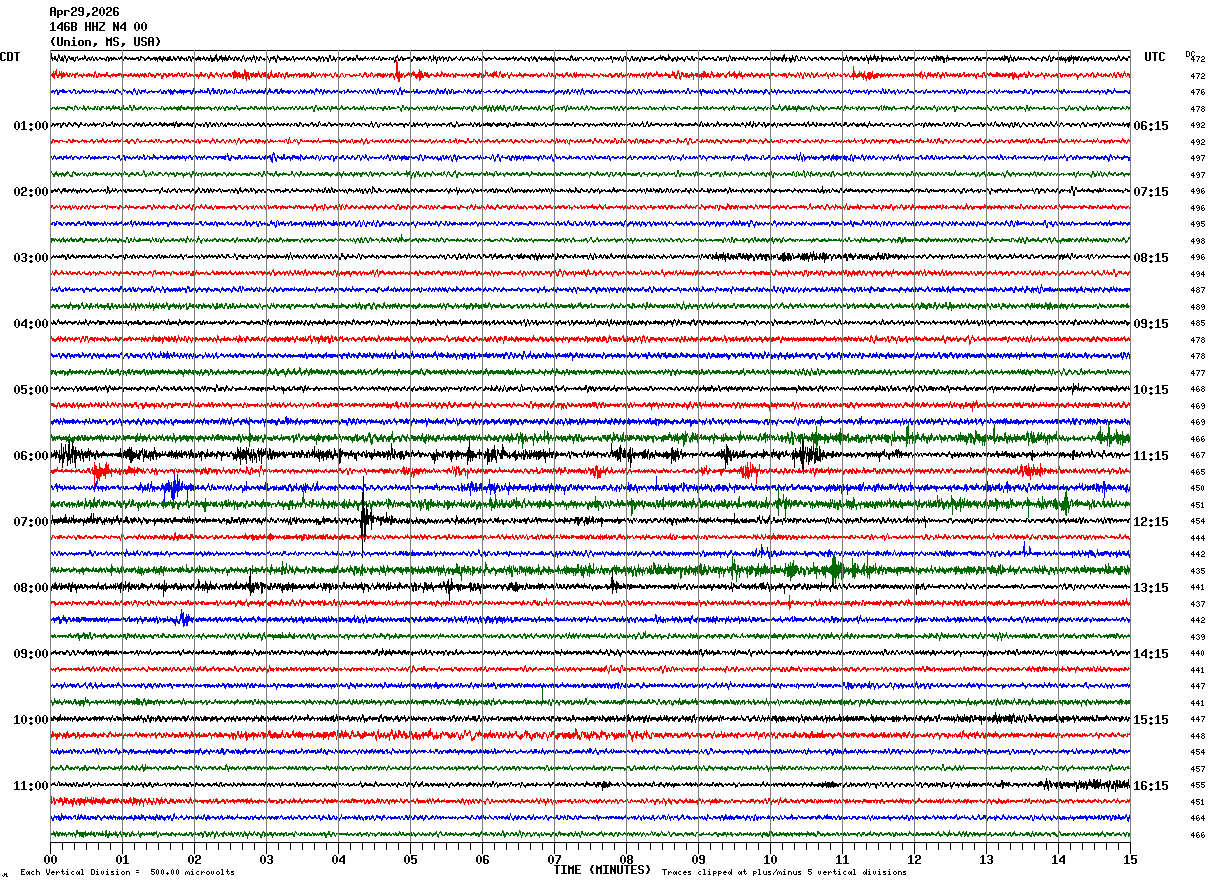
Task: Select the 01:00 CDT row label
Action: [30, 126]
